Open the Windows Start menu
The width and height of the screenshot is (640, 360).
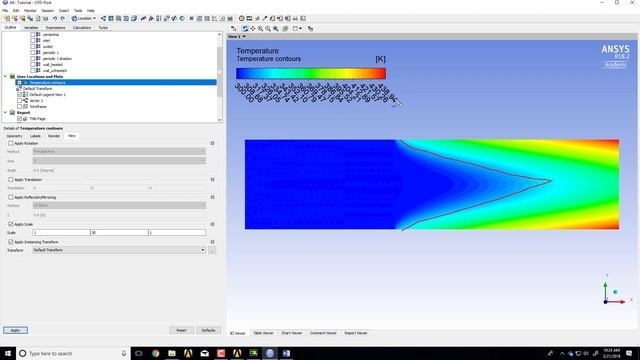[8, 353]
